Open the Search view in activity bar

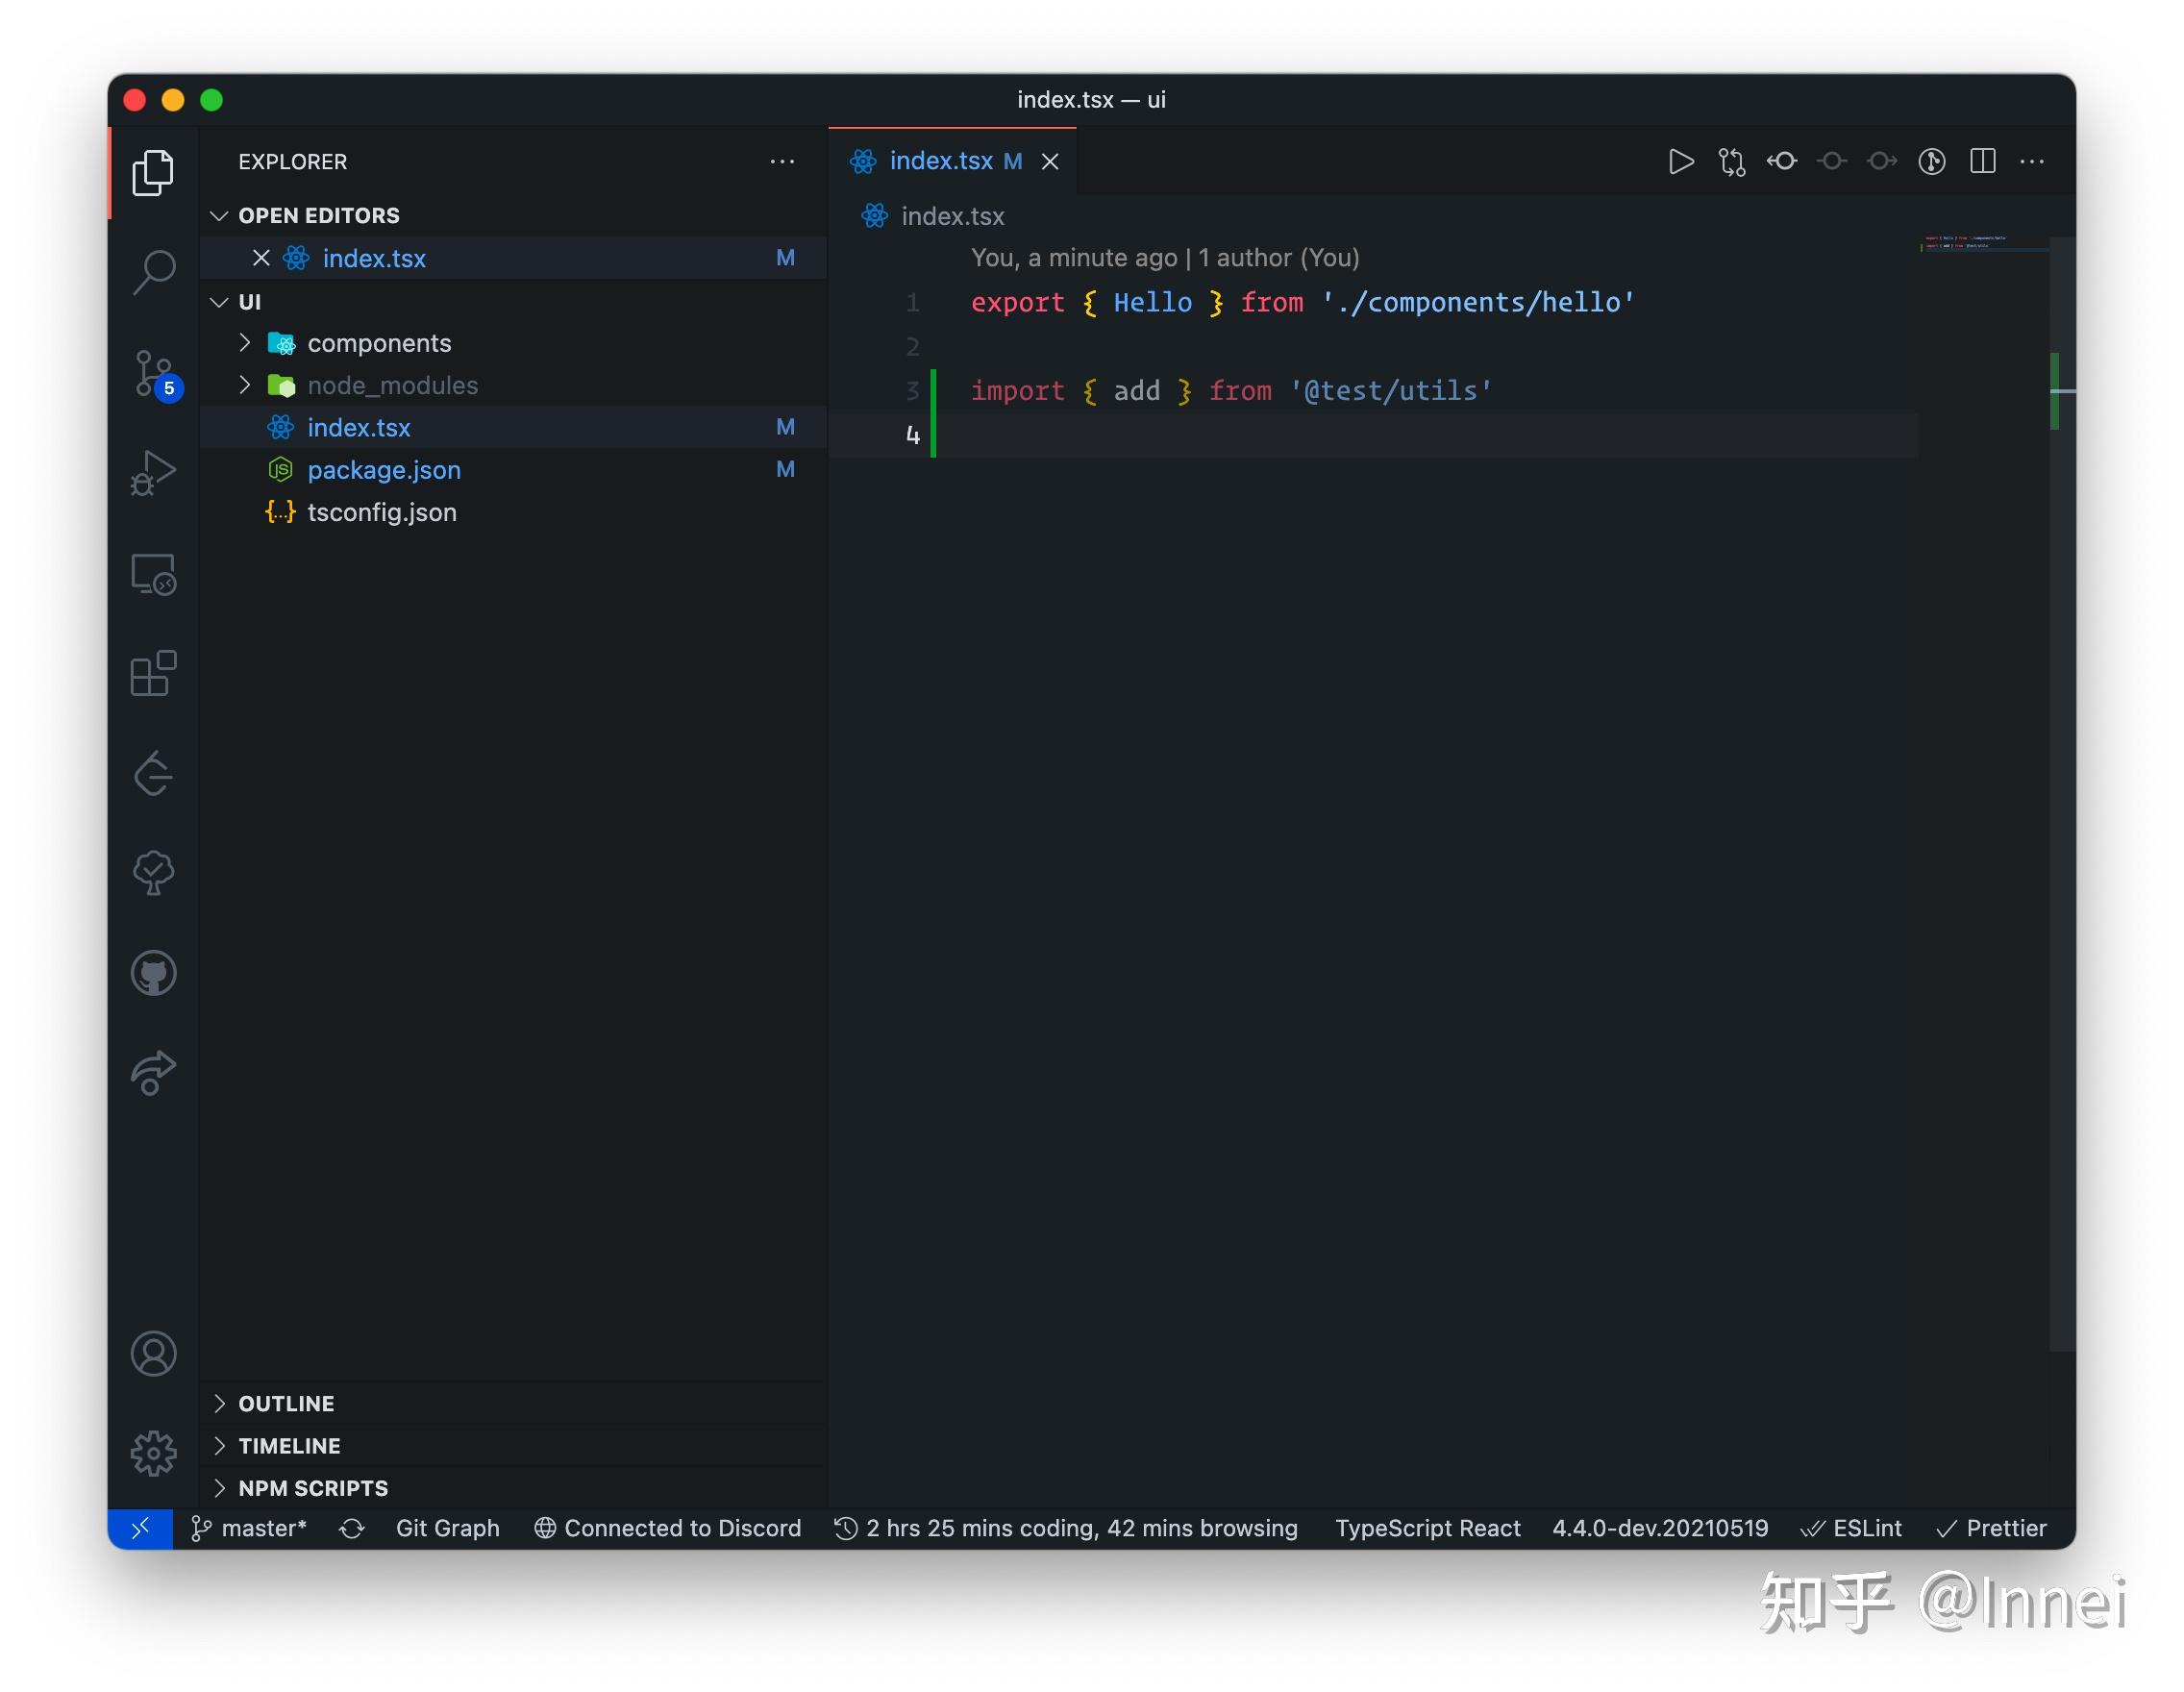point(154,271)
